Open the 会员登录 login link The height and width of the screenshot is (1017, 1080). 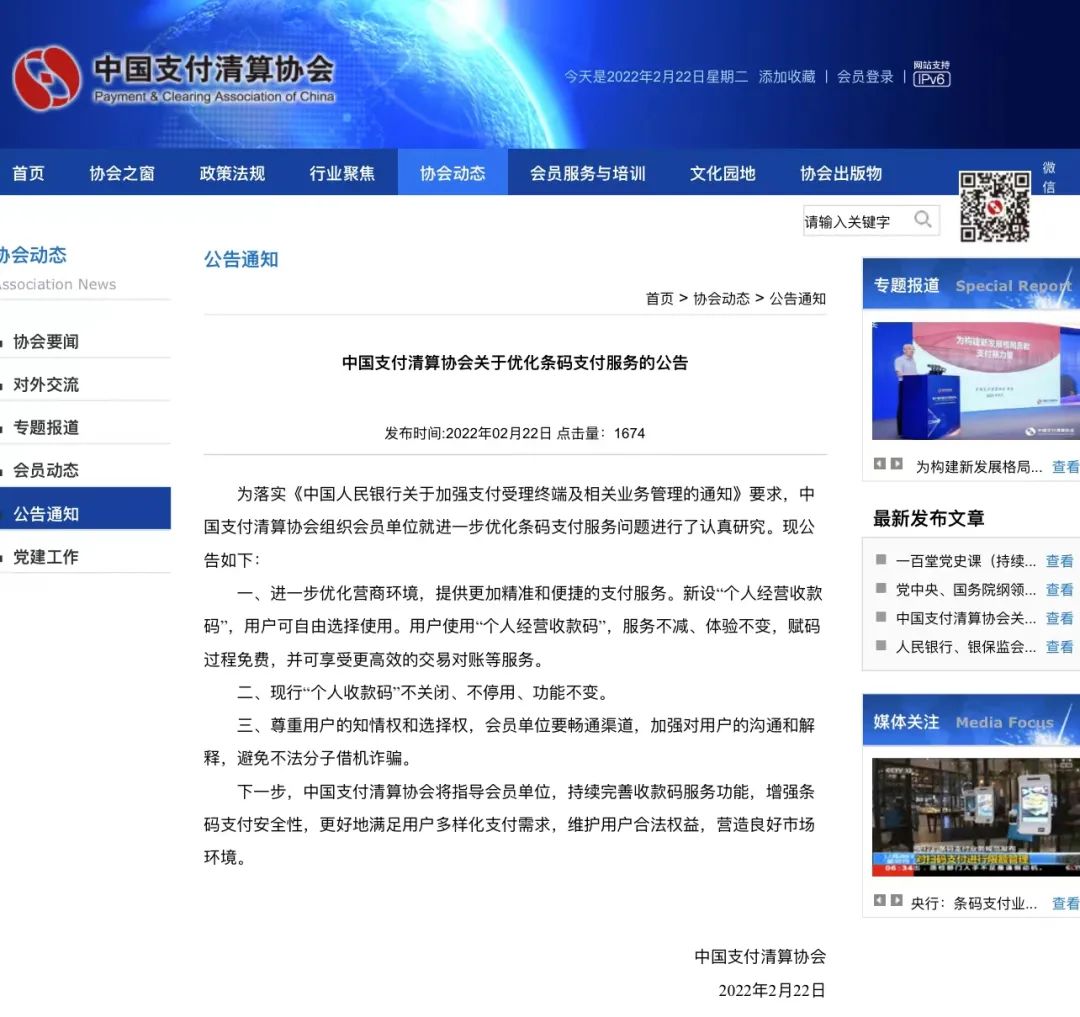[x=865, y=77]
